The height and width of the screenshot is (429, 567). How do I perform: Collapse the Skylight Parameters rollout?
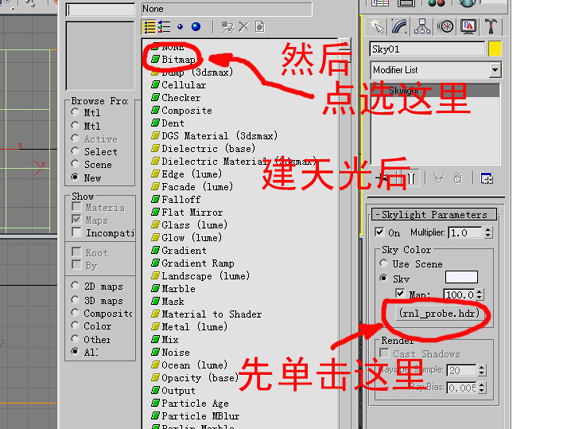(434, 214)
